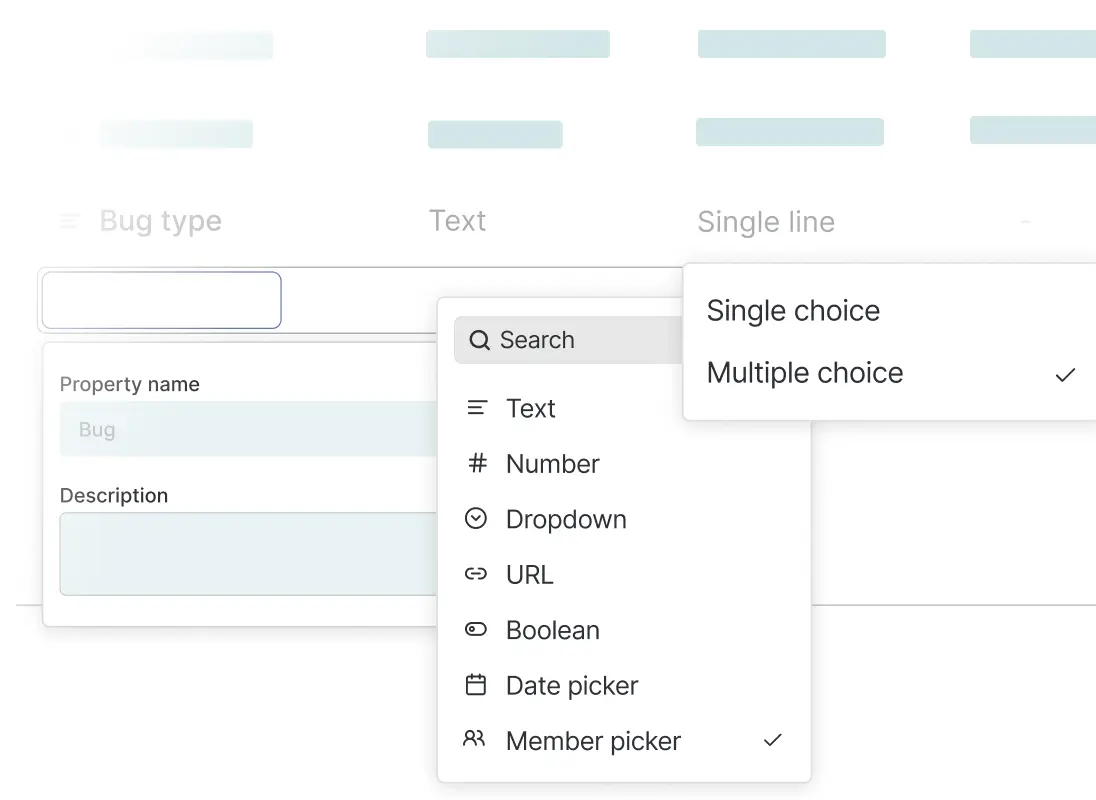
Task: Open the Text type column dropdown
Action: (x=457, y=221)
